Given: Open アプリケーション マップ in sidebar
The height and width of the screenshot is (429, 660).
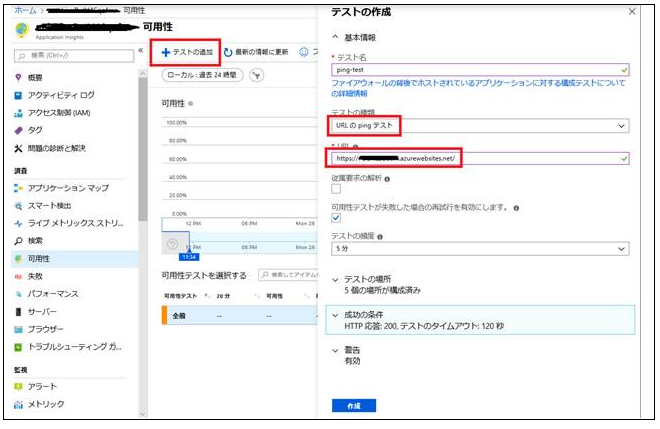Looking at the screenshot, I should [70, 187].
